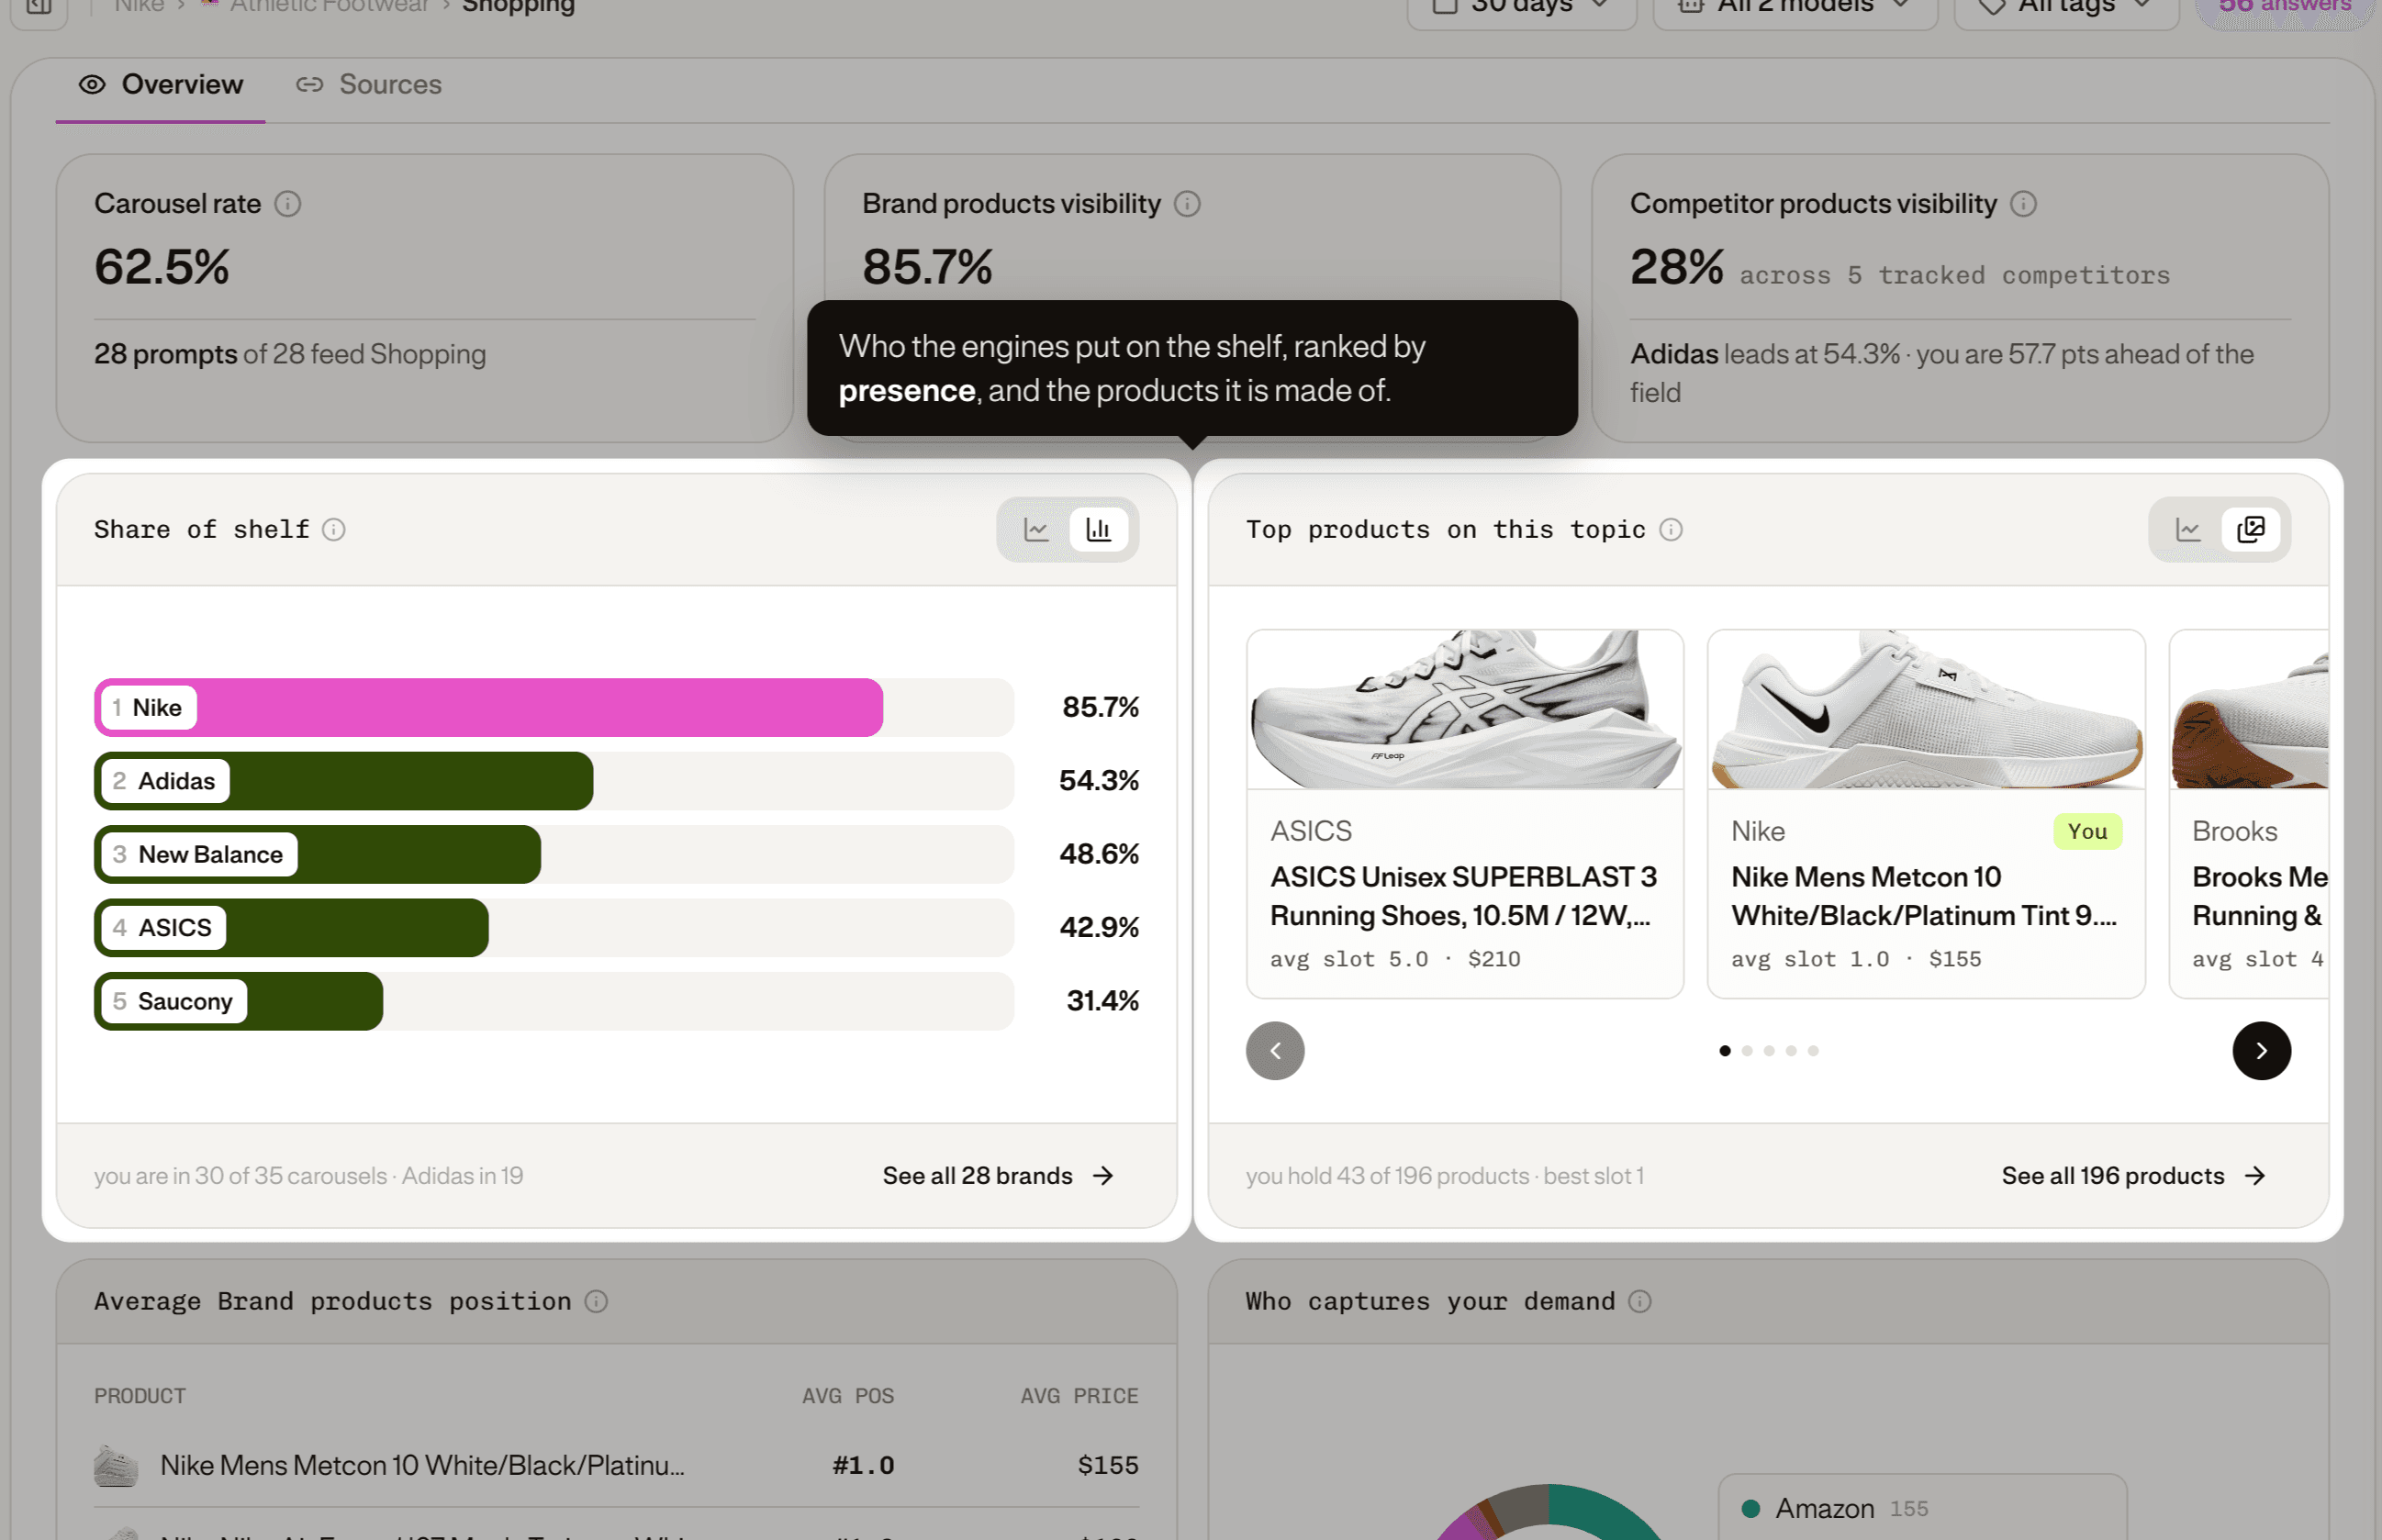Switch to the Overview tab
The image size is (2382, 1540).
161,85
